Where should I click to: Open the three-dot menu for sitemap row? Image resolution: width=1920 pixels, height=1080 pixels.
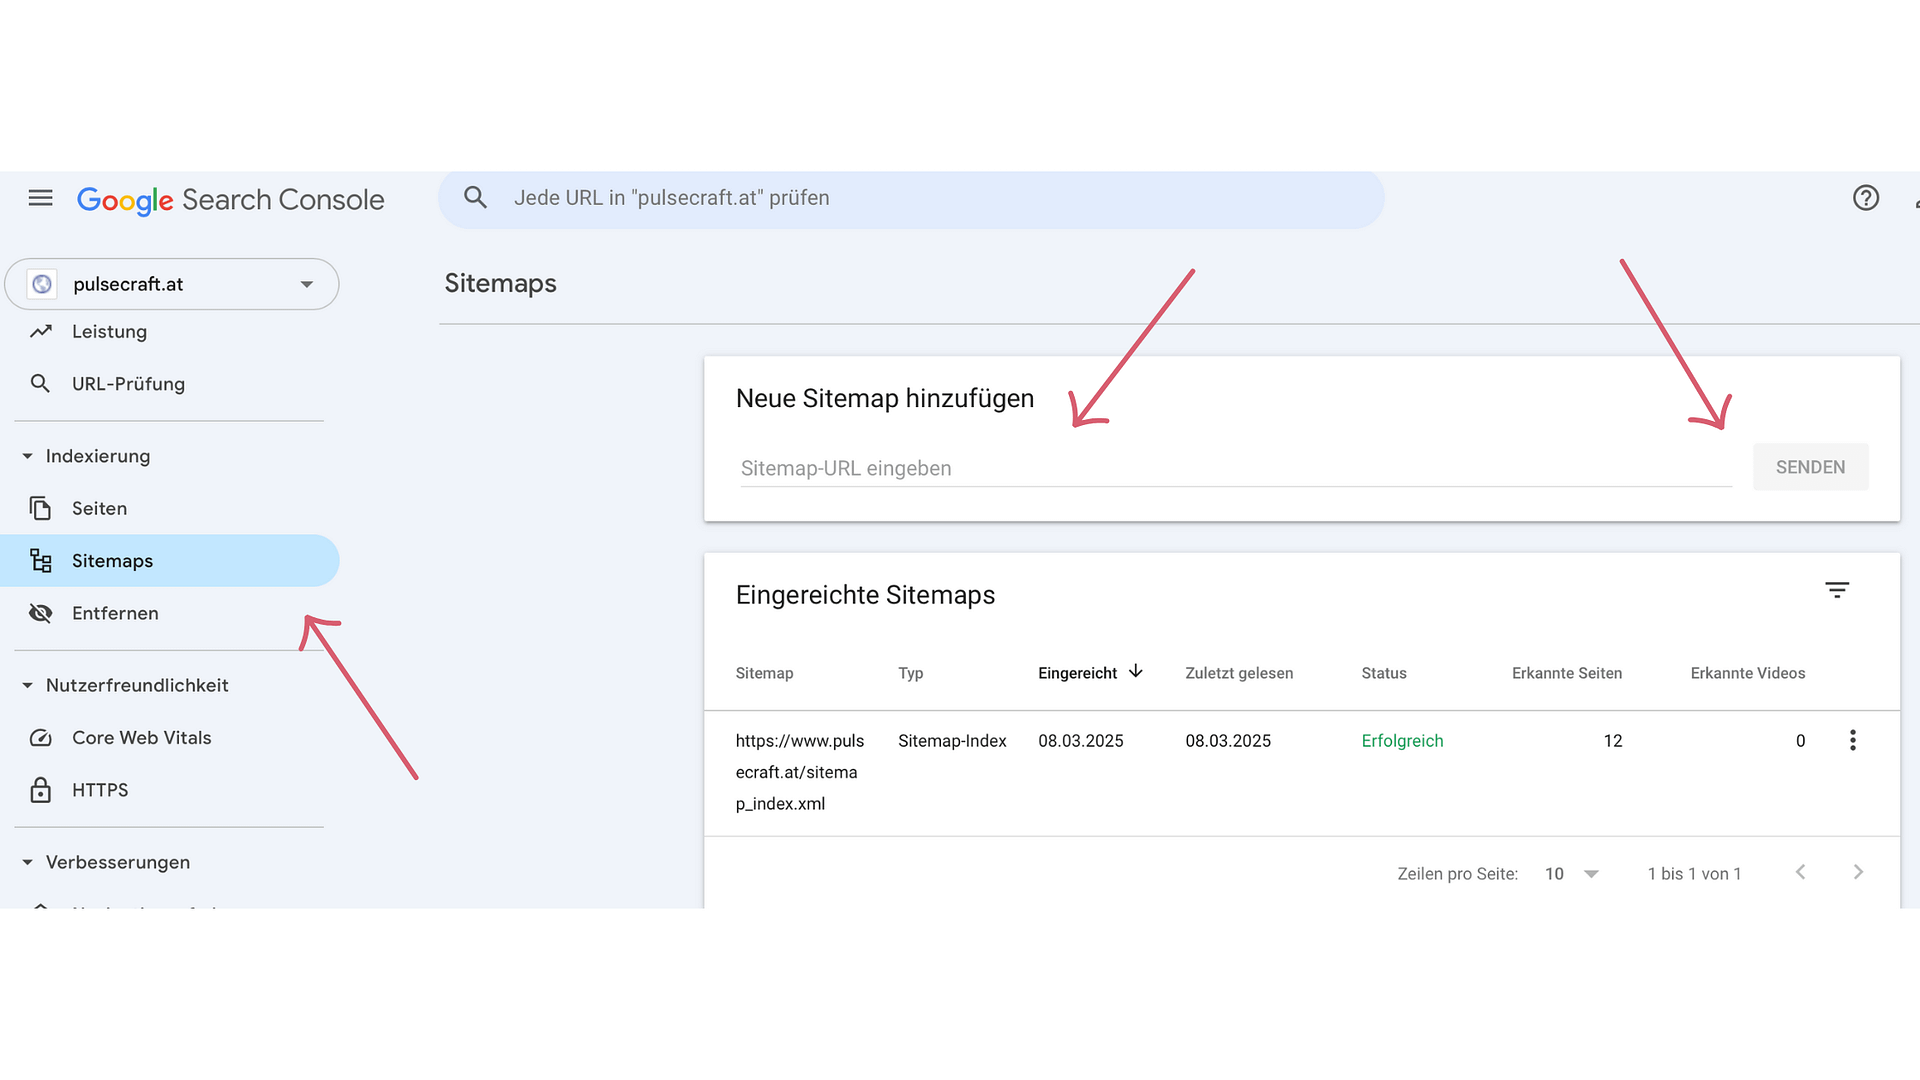click(1852, 740)
